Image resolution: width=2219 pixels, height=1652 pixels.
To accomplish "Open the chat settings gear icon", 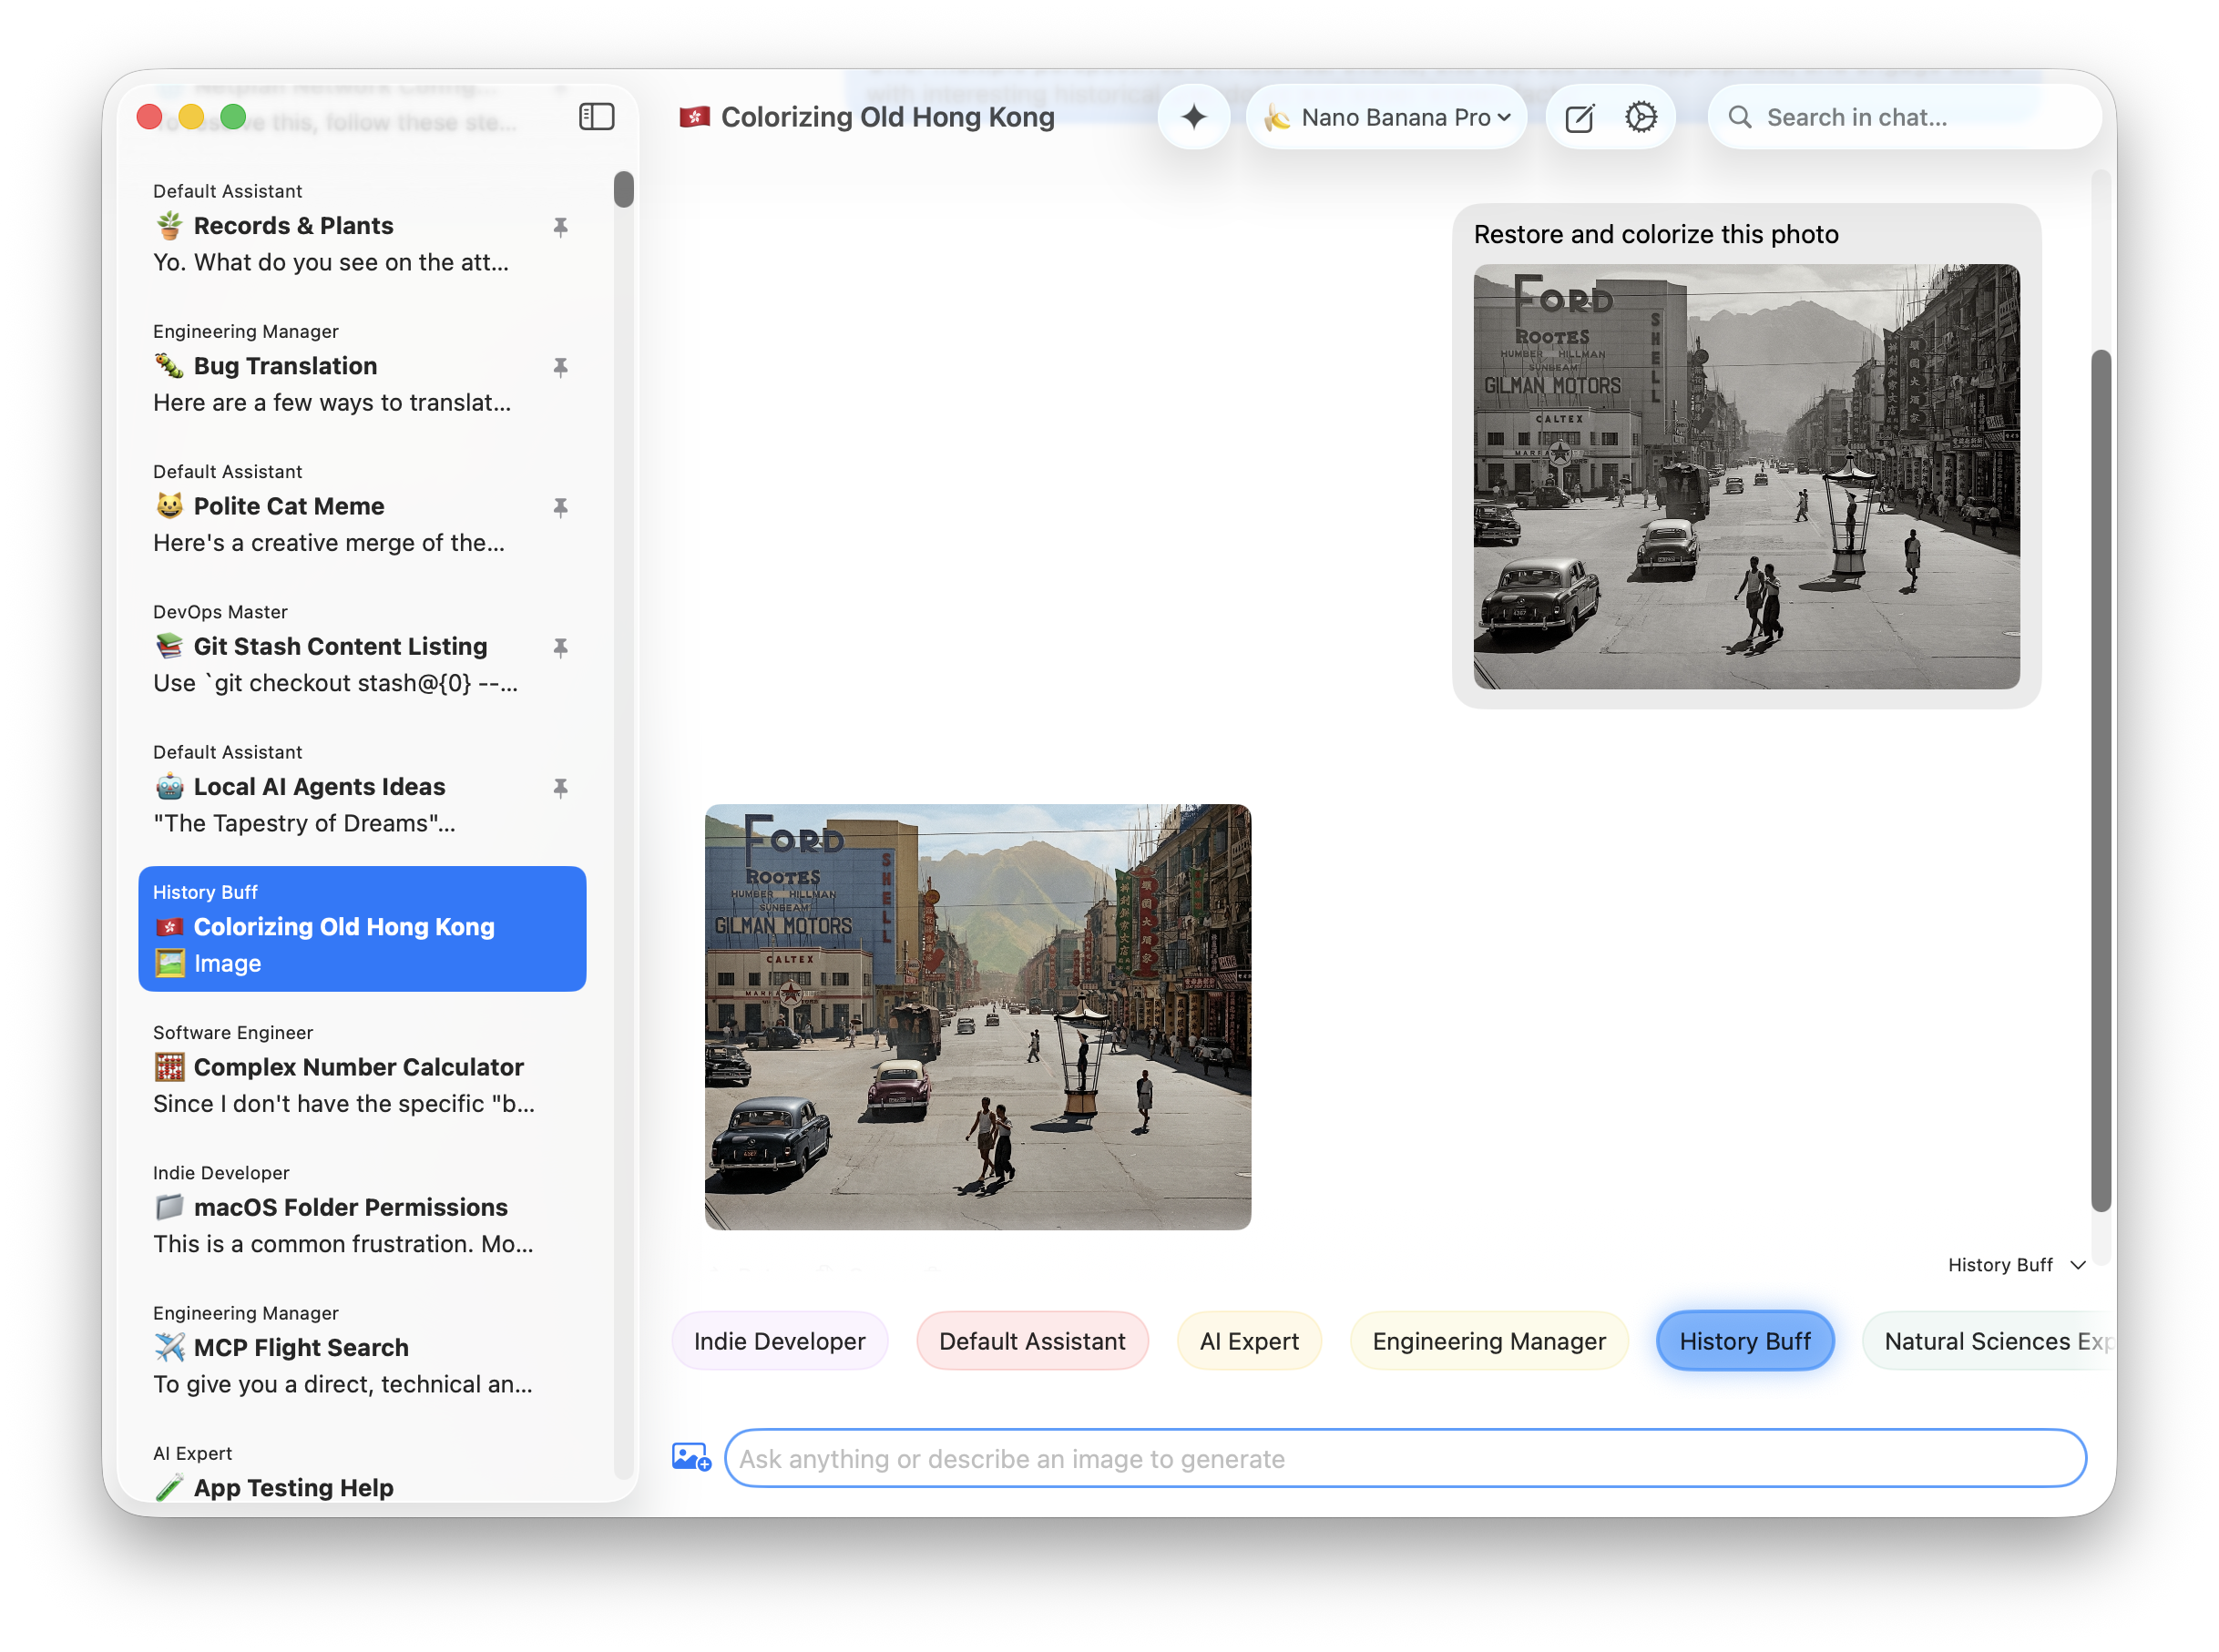I will pyautogui.click(x=1640, y=117).
